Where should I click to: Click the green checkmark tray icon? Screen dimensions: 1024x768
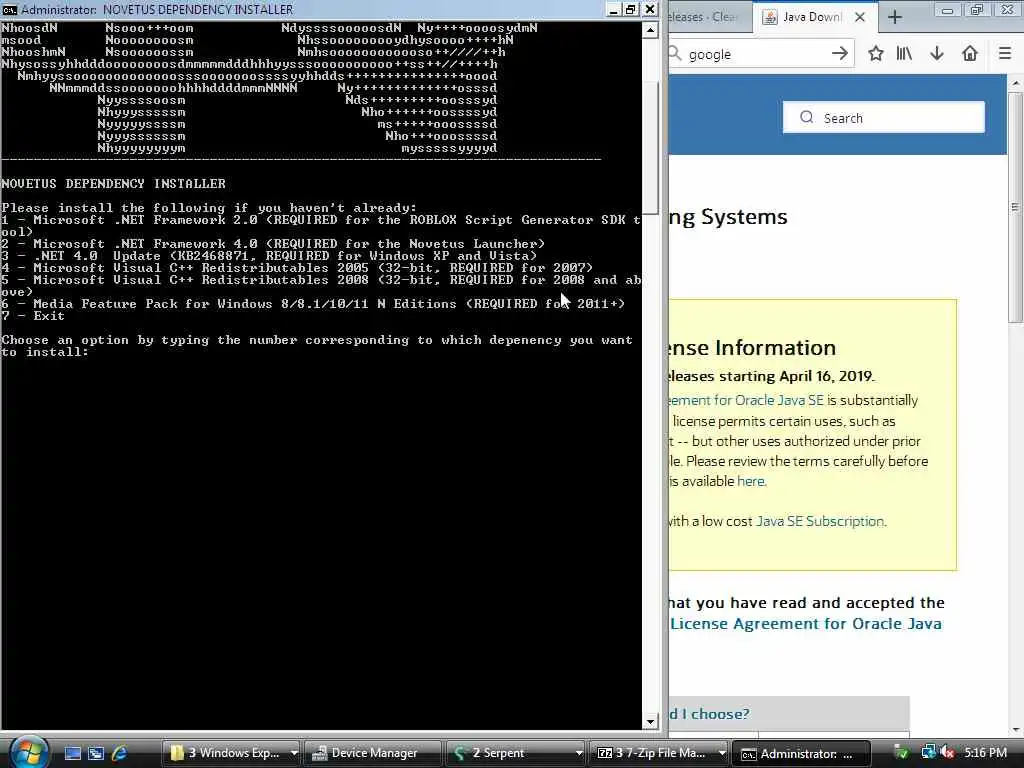coord(901,753)
